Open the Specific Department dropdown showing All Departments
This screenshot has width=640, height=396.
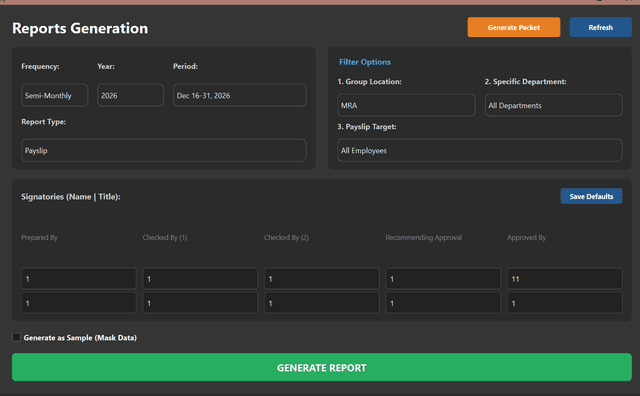click(553, 105)
